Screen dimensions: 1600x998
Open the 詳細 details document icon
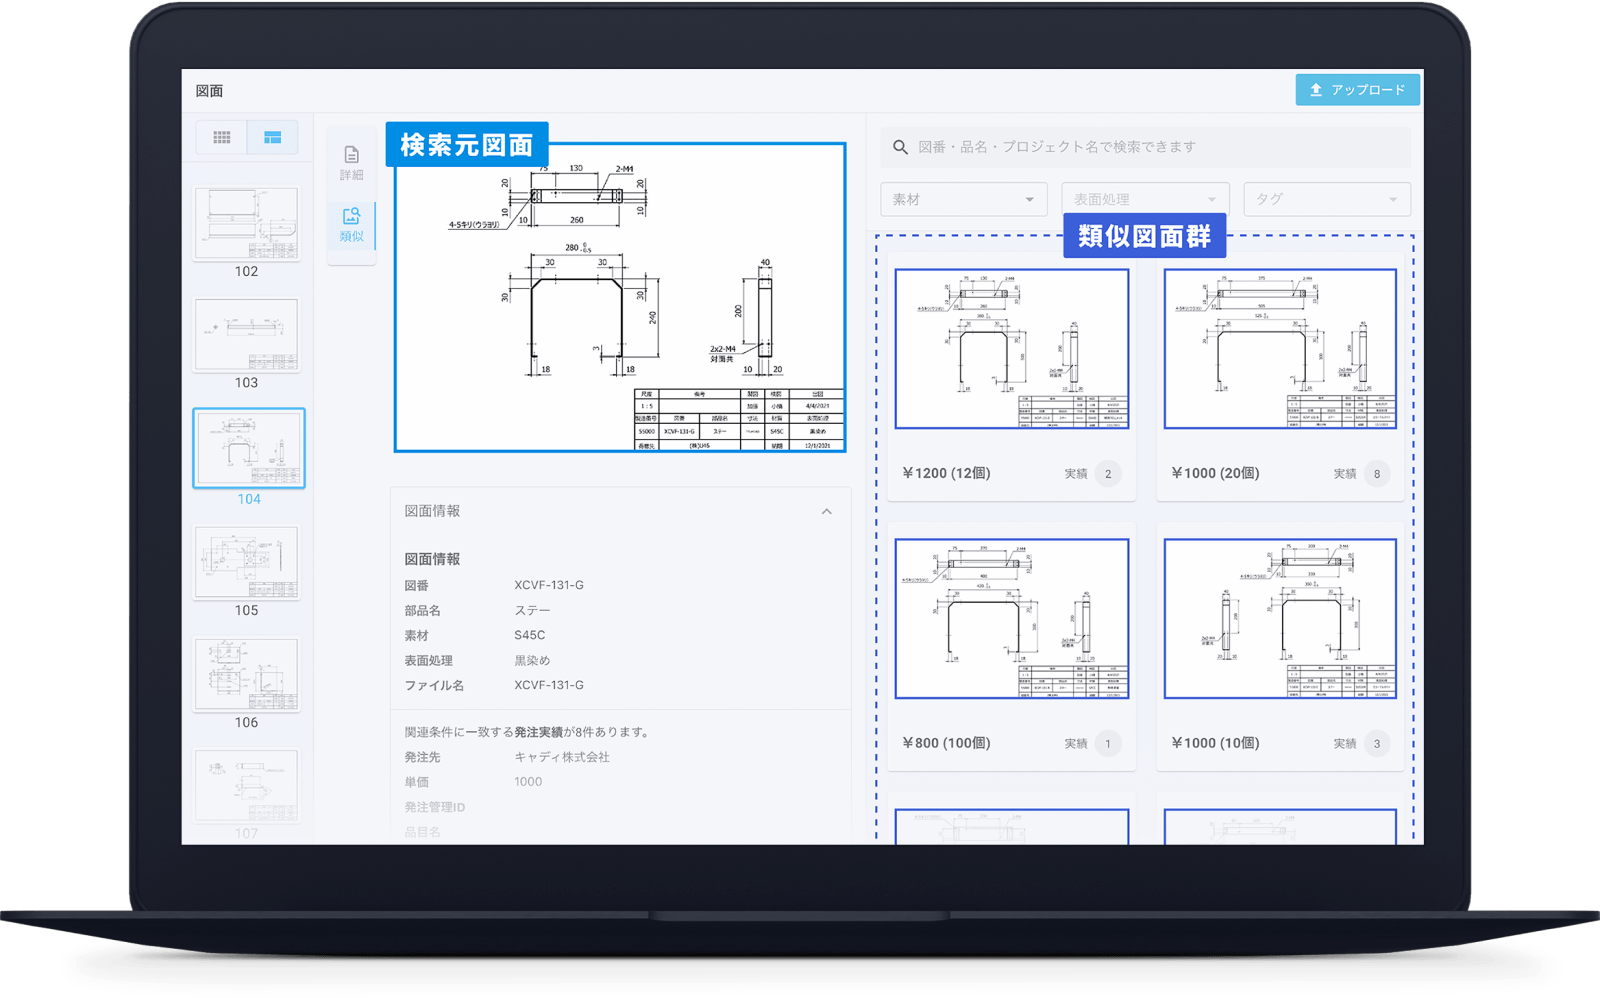(351, 155)
